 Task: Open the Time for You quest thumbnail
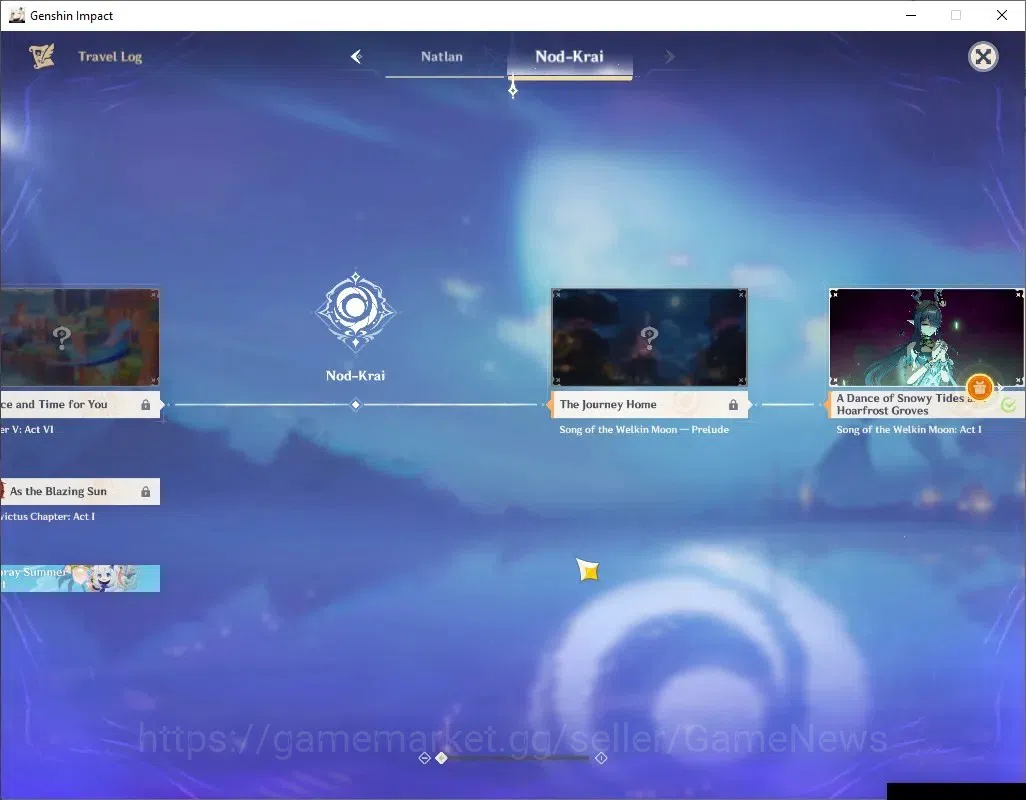[80, 338]
